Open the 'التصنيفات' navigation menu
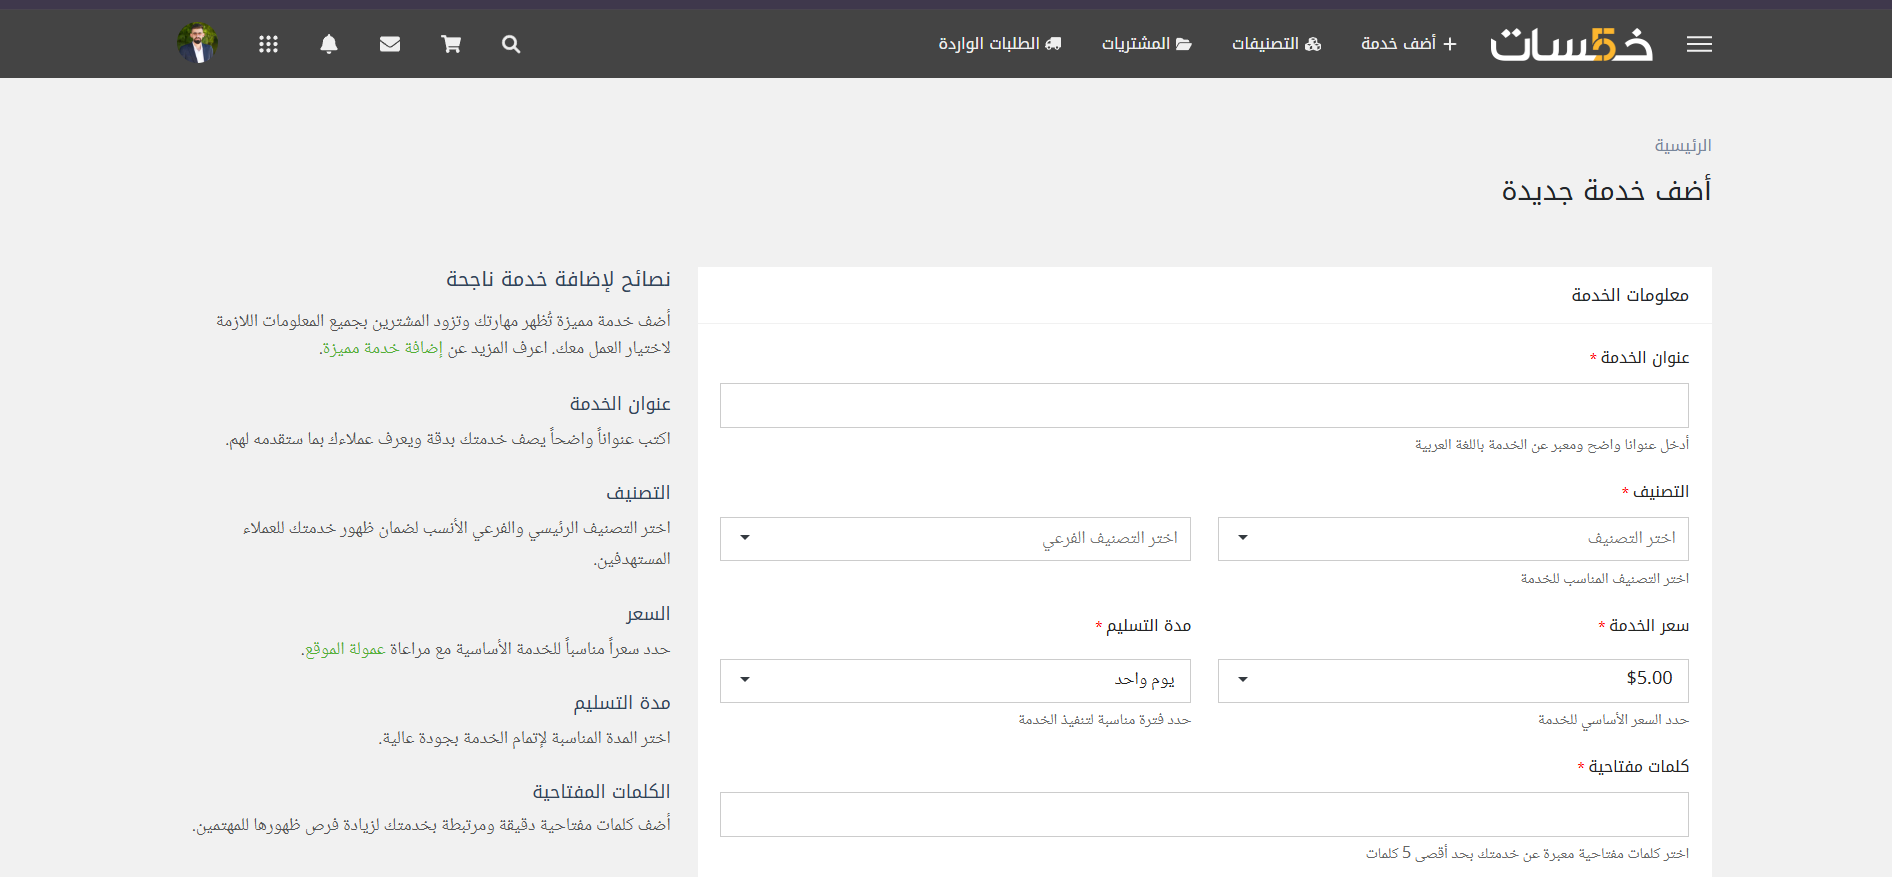Viewport: 1892px width, 877px height. point(1276,44)
